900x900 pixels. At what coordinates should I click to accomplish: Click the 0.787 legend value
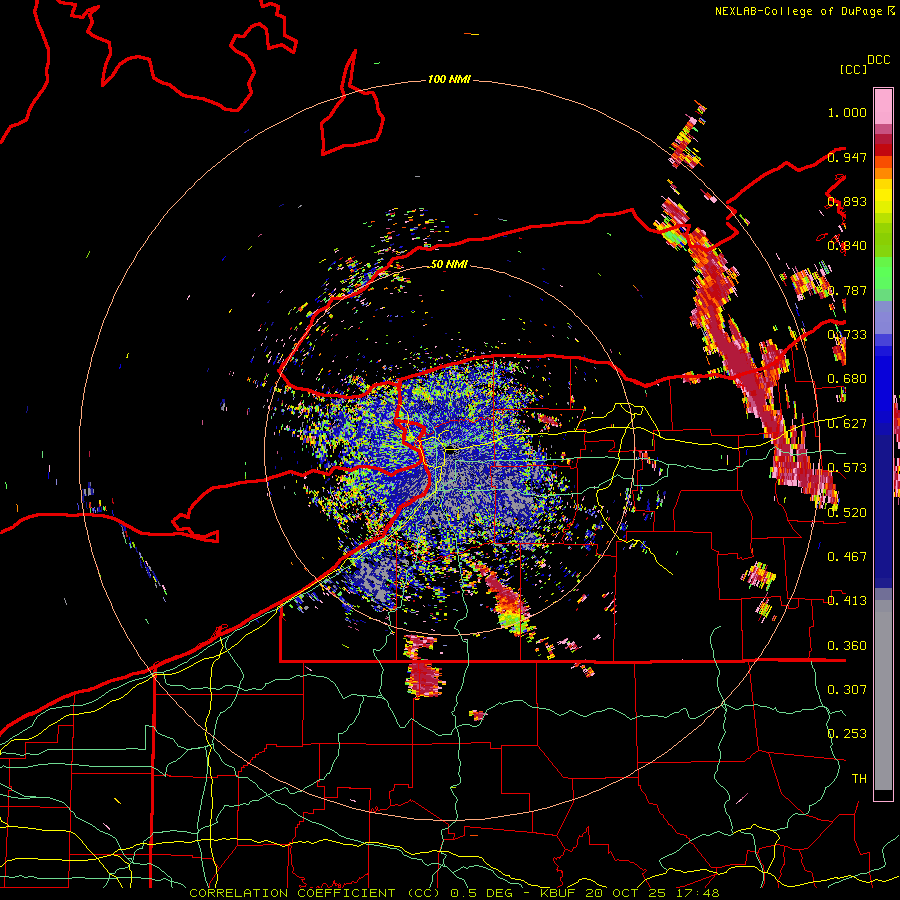pyautogui.click(x=847, y=290)
